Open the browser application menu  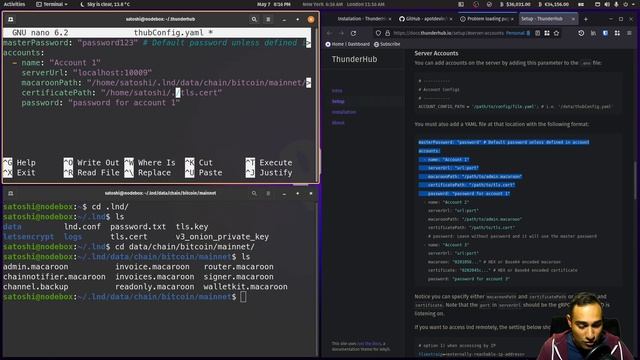tap(629, 33)
